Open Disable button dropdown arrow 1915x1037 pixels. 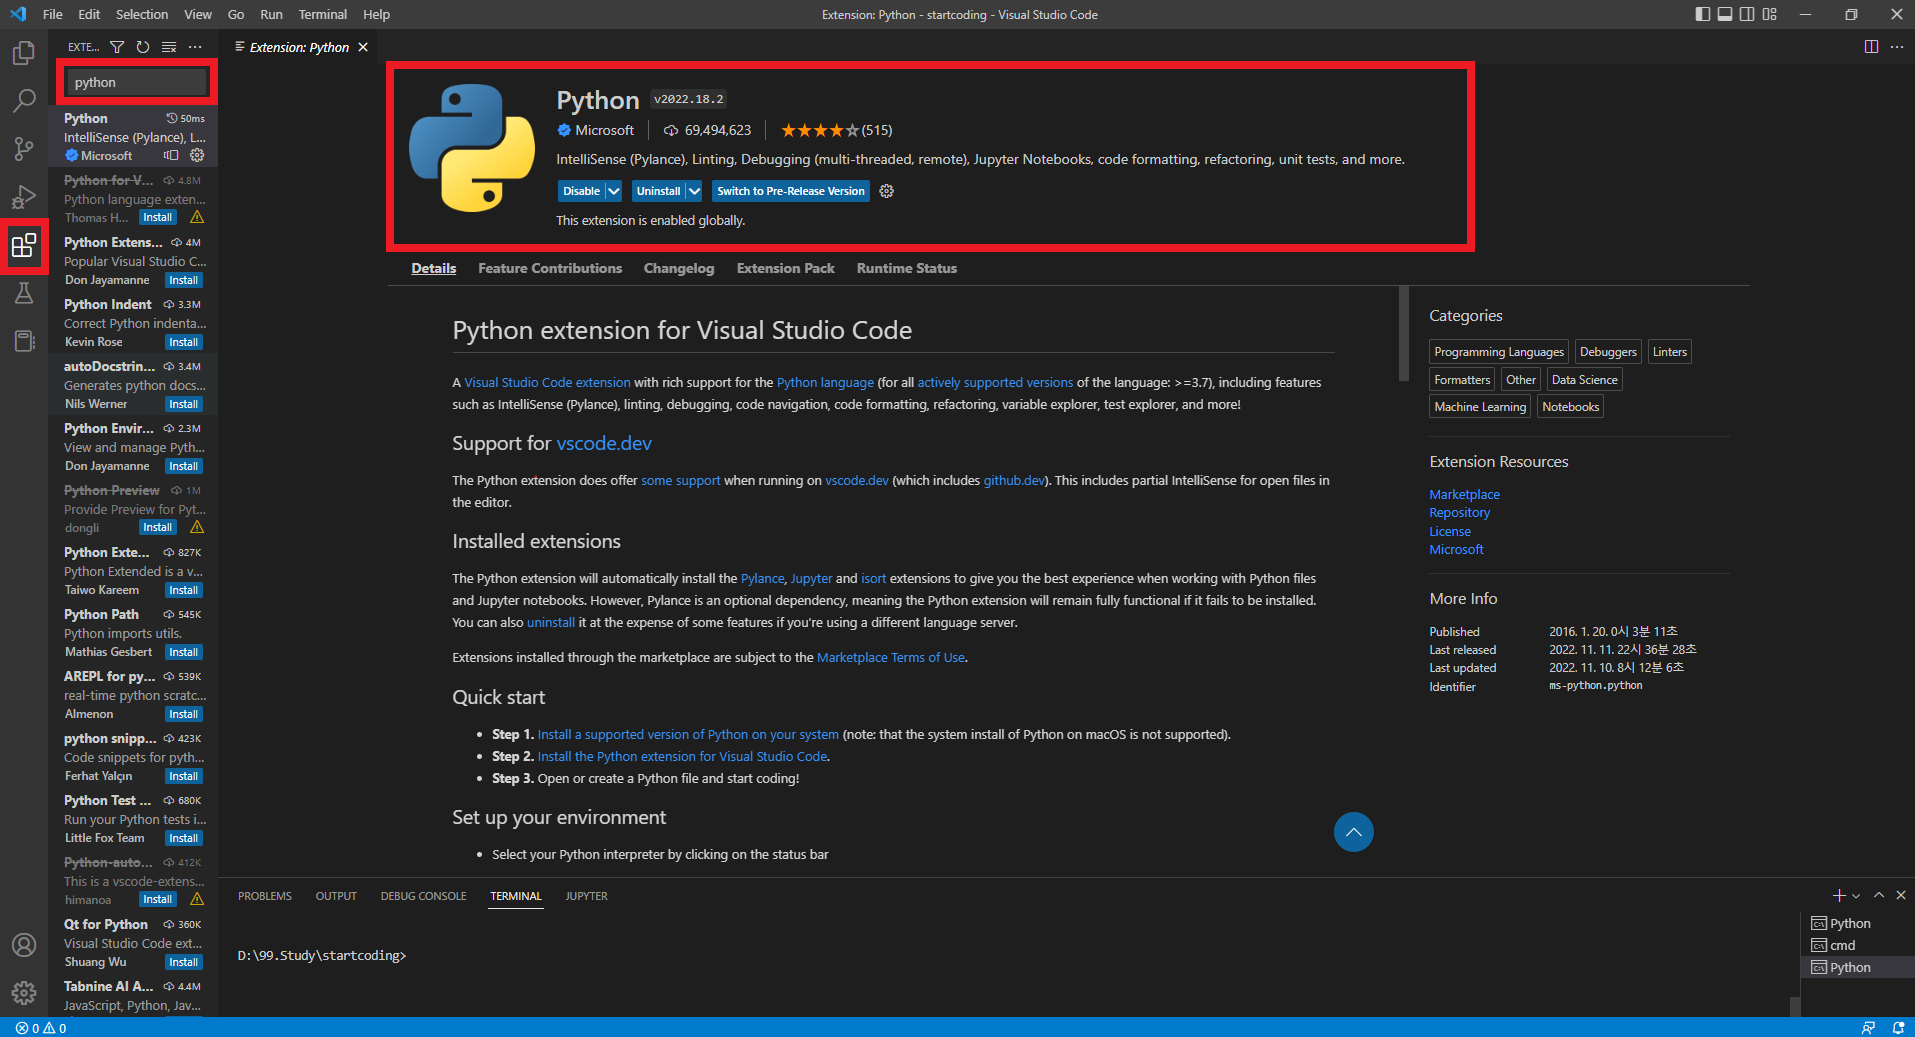[614, 191]
